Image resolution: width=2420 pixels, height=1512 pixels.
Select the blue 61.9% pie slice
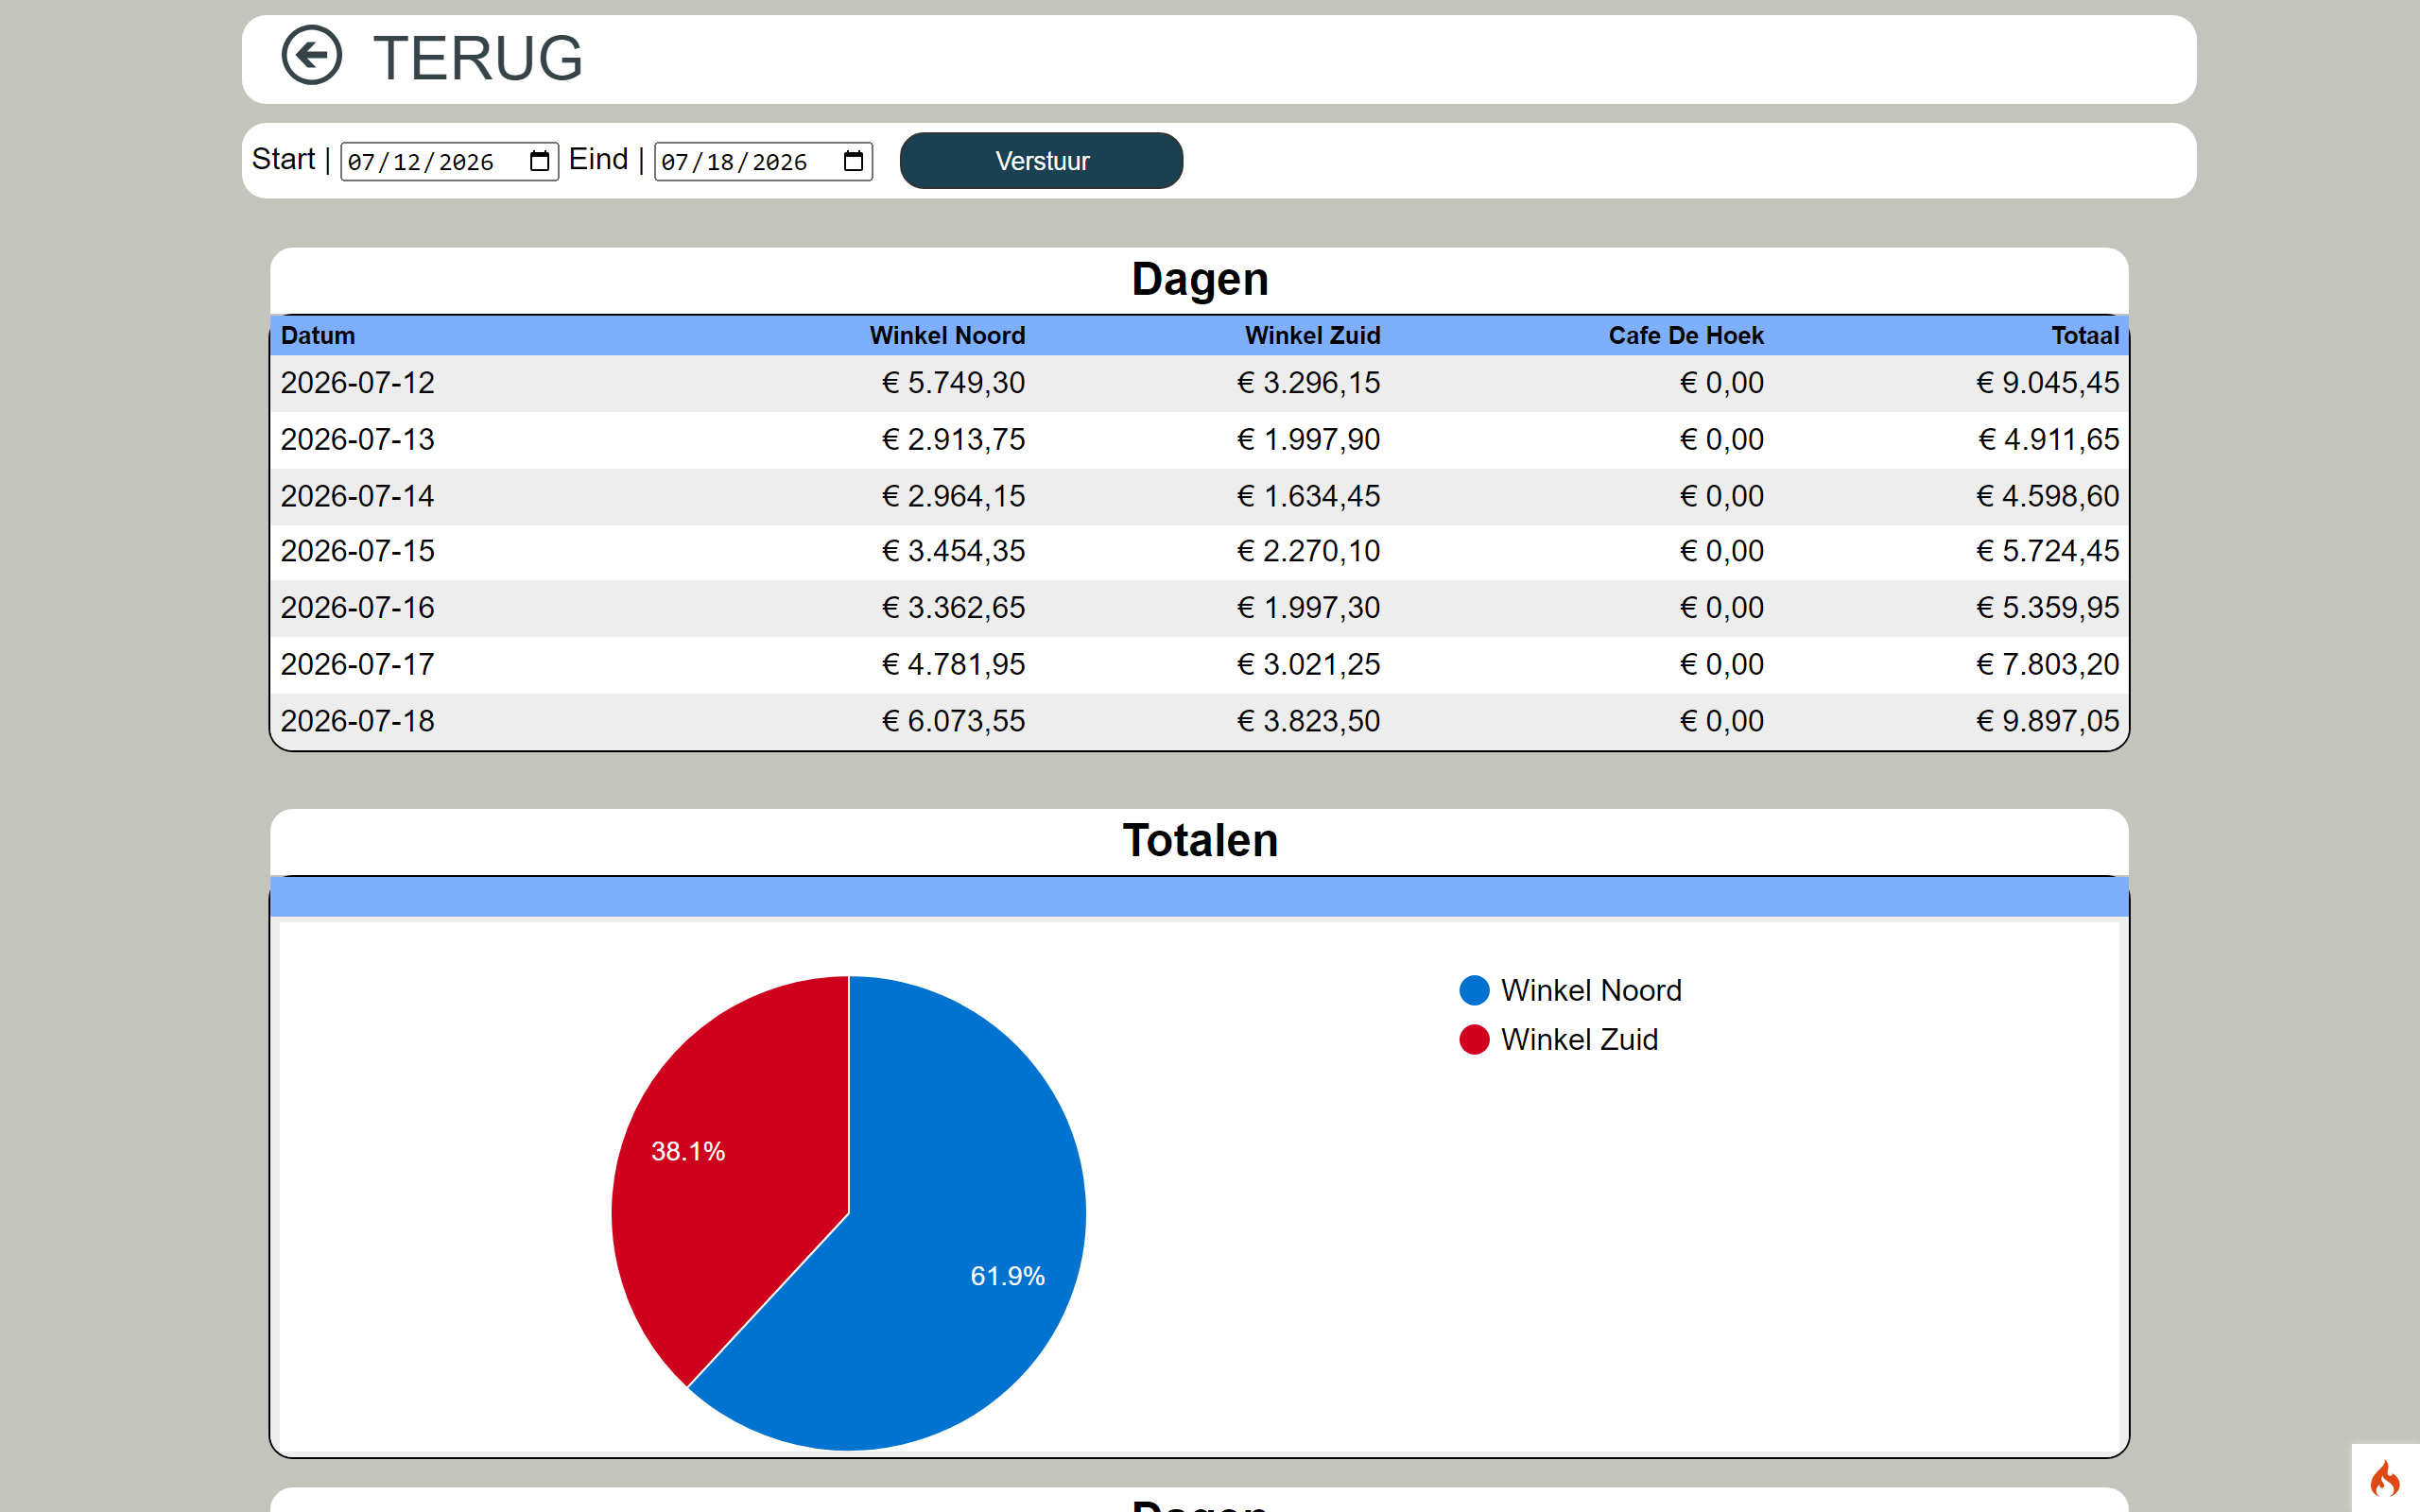[x=940, y=1250]
